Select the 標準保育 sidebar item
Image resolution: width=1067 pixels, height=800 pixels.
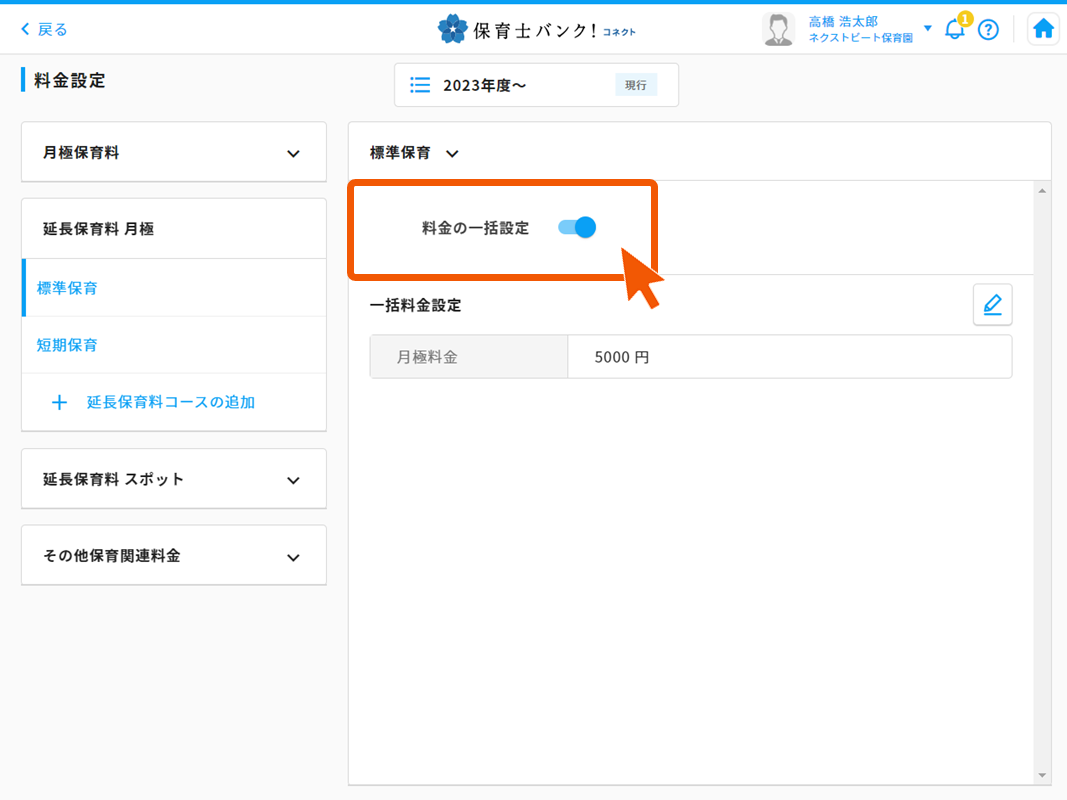tap(66, 286)
